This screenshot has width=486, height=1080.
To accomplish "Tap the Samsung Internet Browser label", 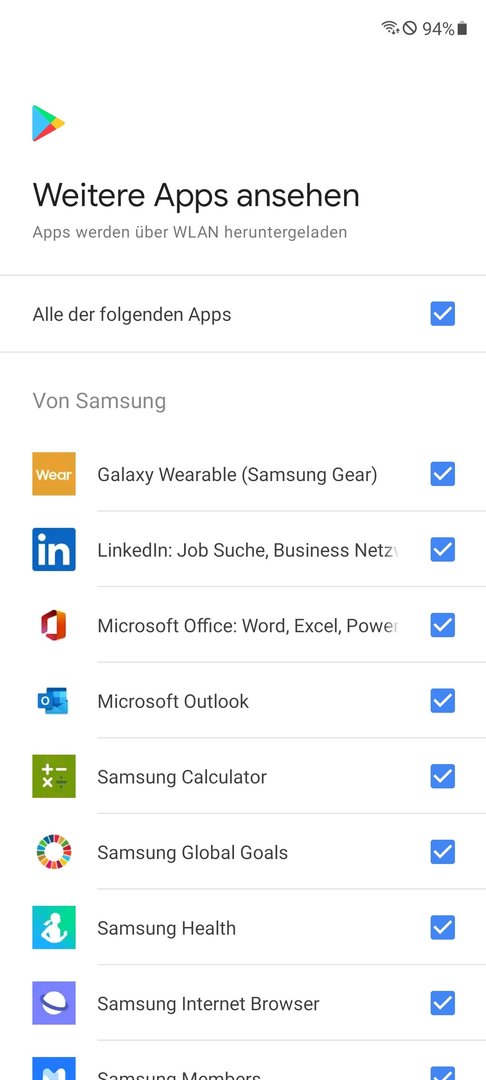I will click(209, 1004).
